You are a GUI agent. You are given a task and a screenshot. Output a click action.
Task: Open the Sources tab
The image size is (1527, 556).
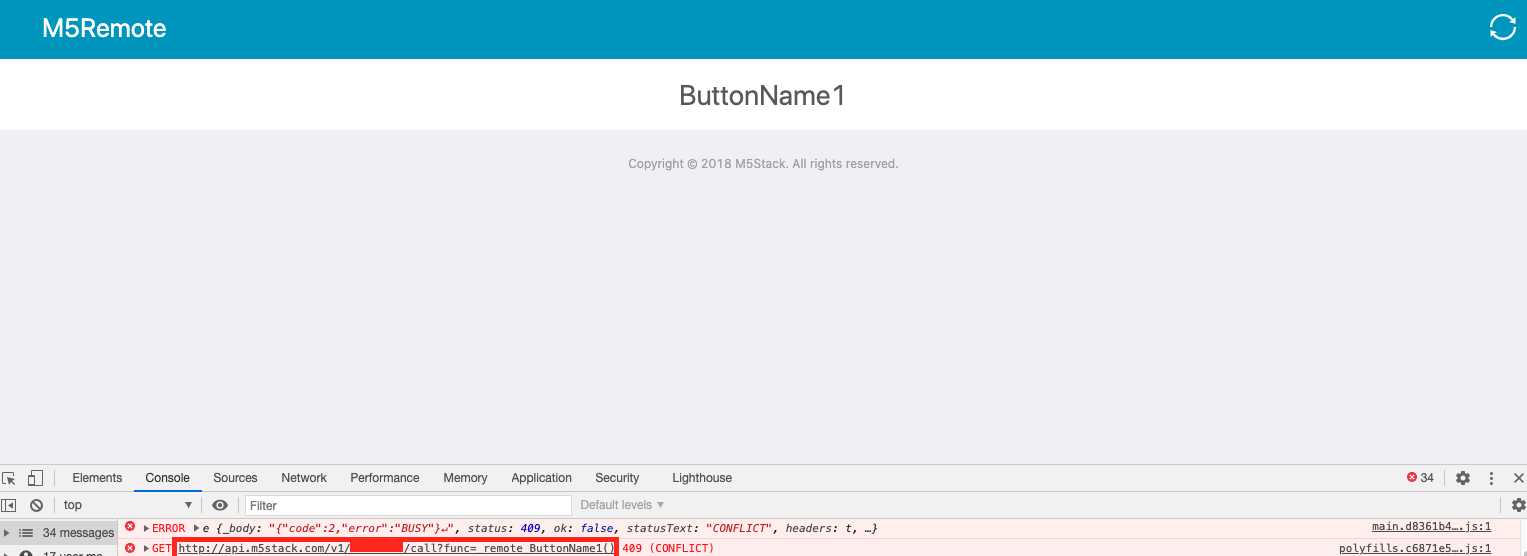tap(235, 478)
